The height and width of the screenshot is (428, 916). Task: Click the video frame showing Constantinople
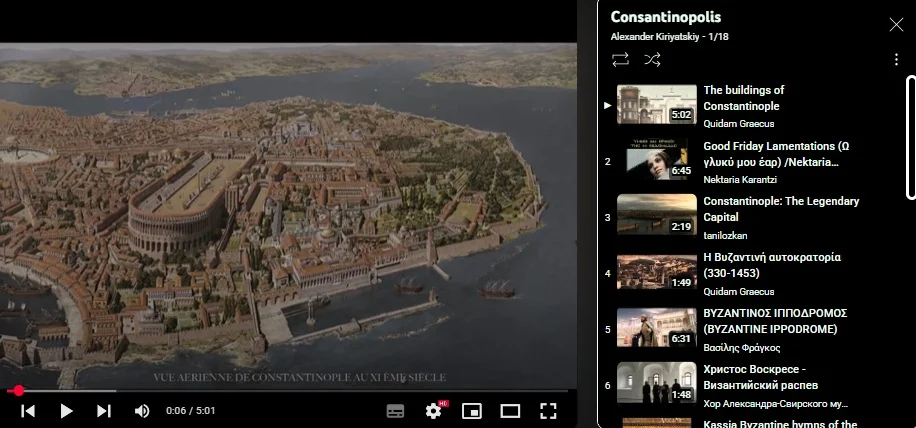pyautogui.click(x=288, y=215)
